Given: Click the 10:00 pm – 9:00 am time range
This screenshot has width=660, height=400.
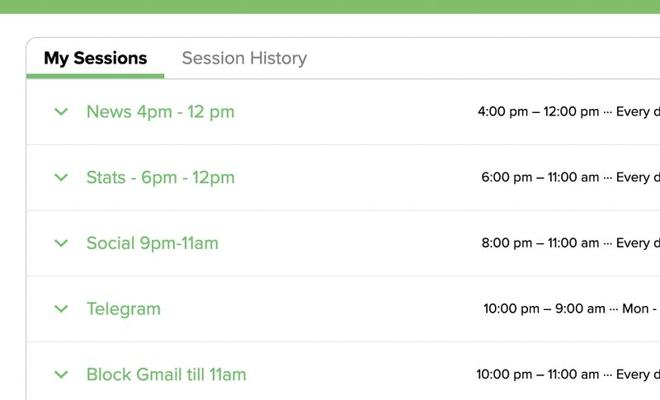Looking at the screenshot, I should pos(544,309).
